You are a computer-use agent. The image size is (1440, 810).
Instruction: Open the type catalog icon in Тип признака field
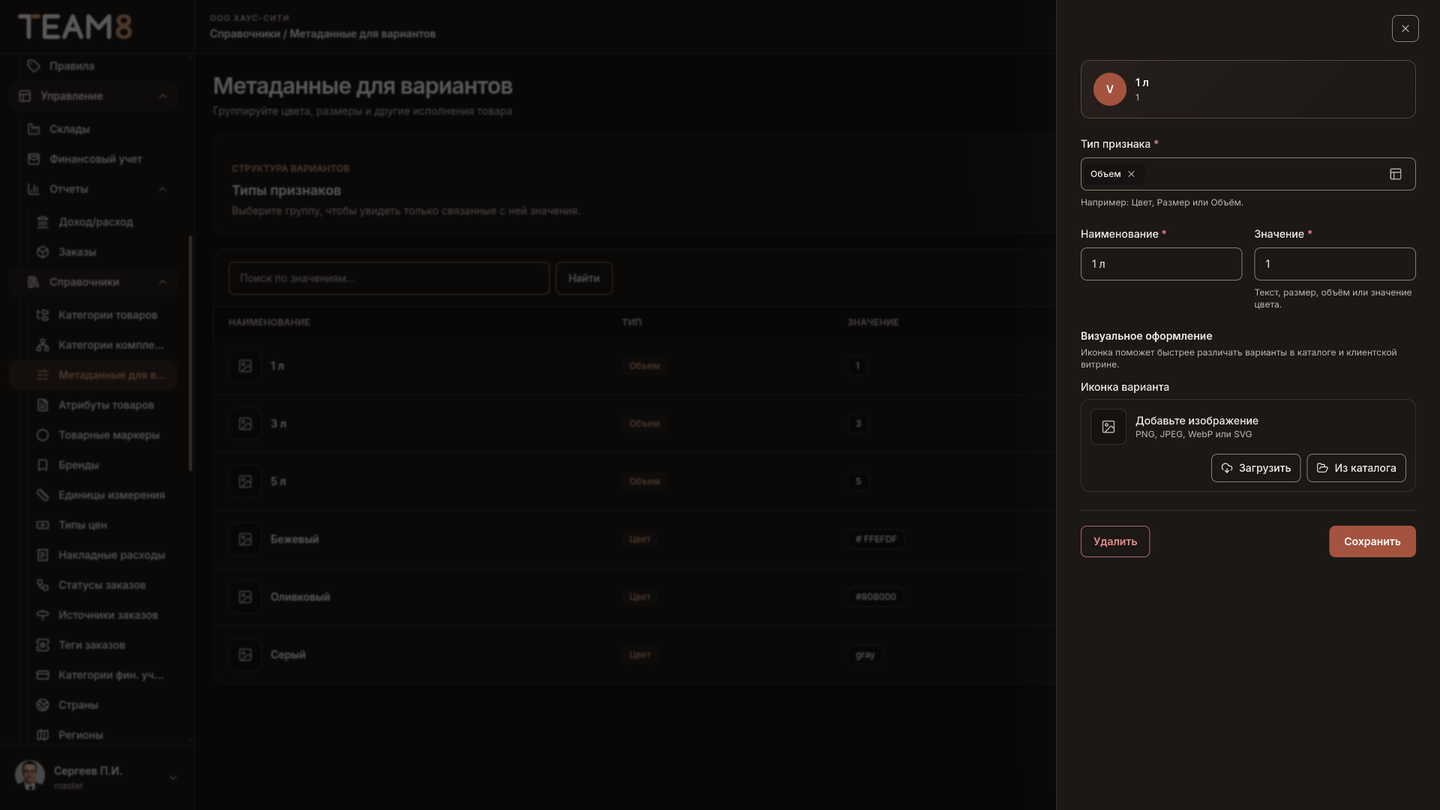(1396, 174)
